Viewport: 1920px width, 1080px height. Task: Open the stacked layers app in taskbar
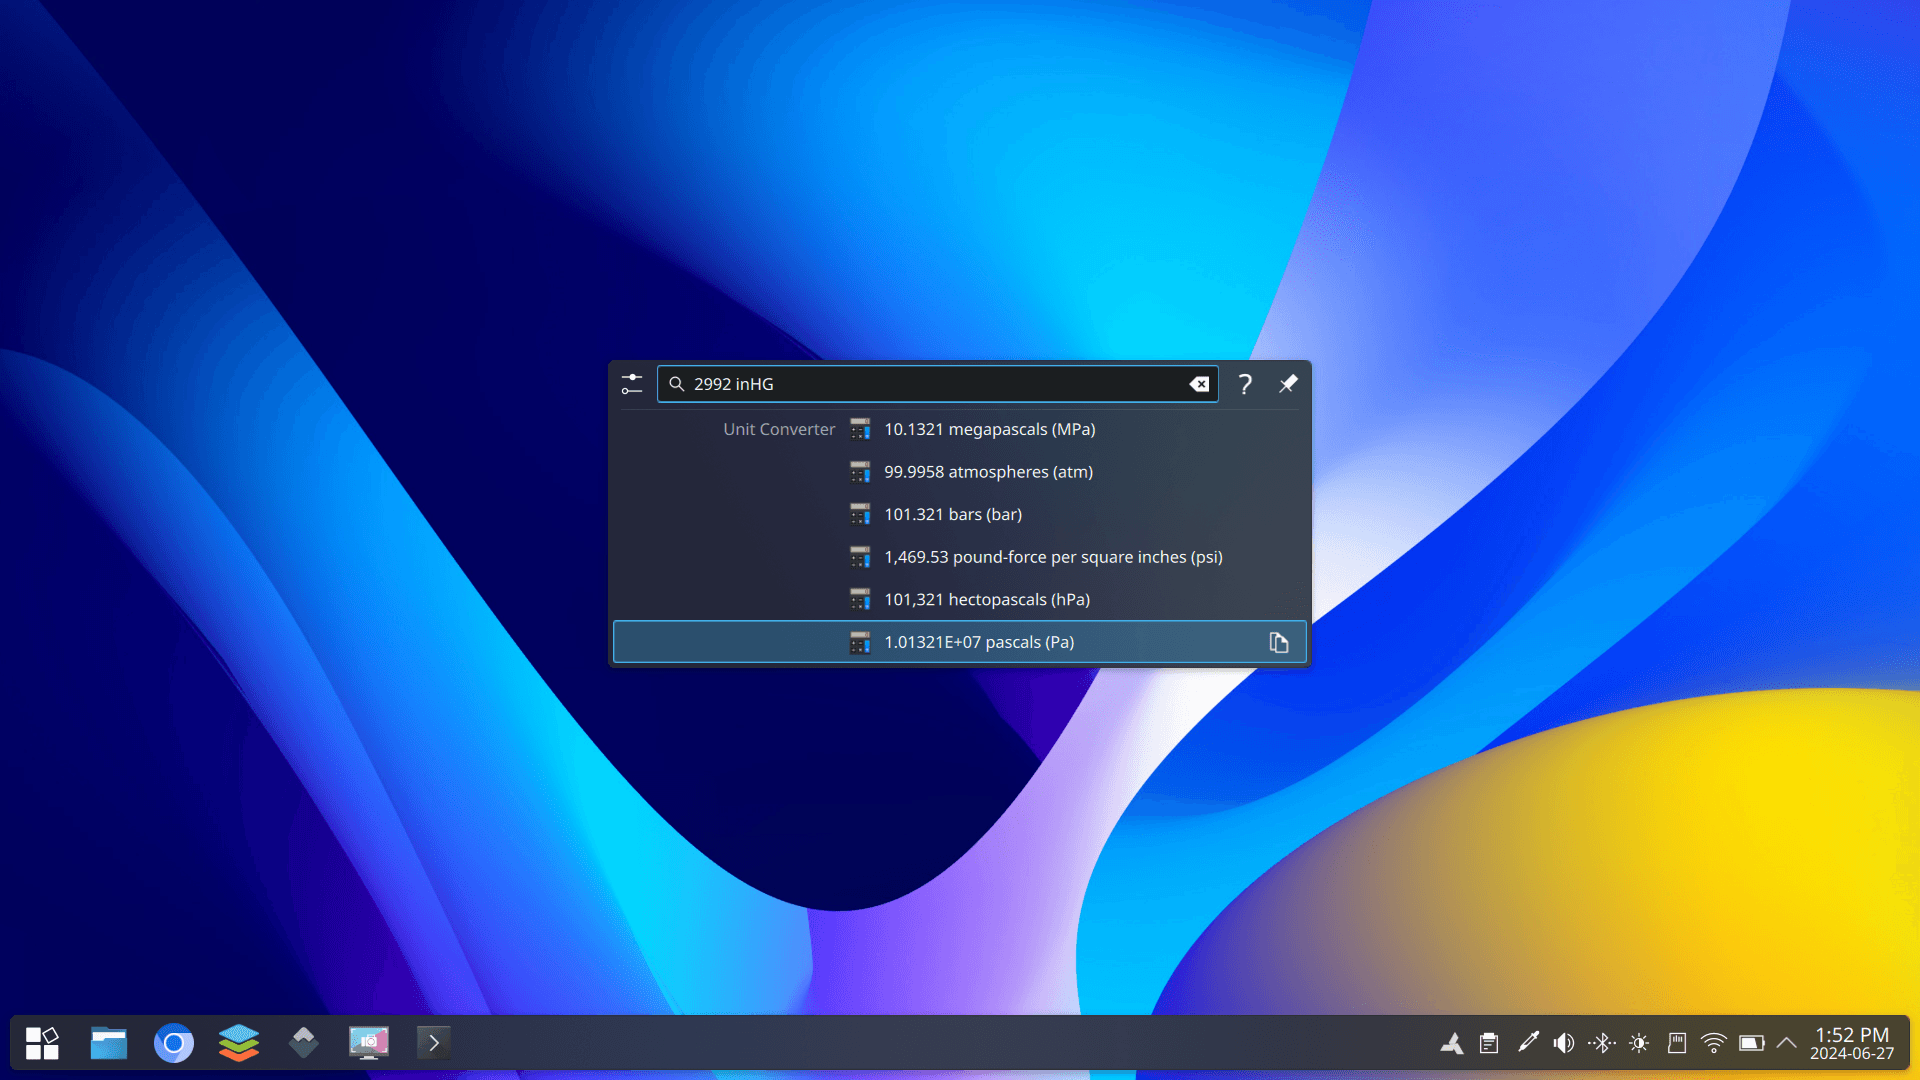pos(239,1043)
